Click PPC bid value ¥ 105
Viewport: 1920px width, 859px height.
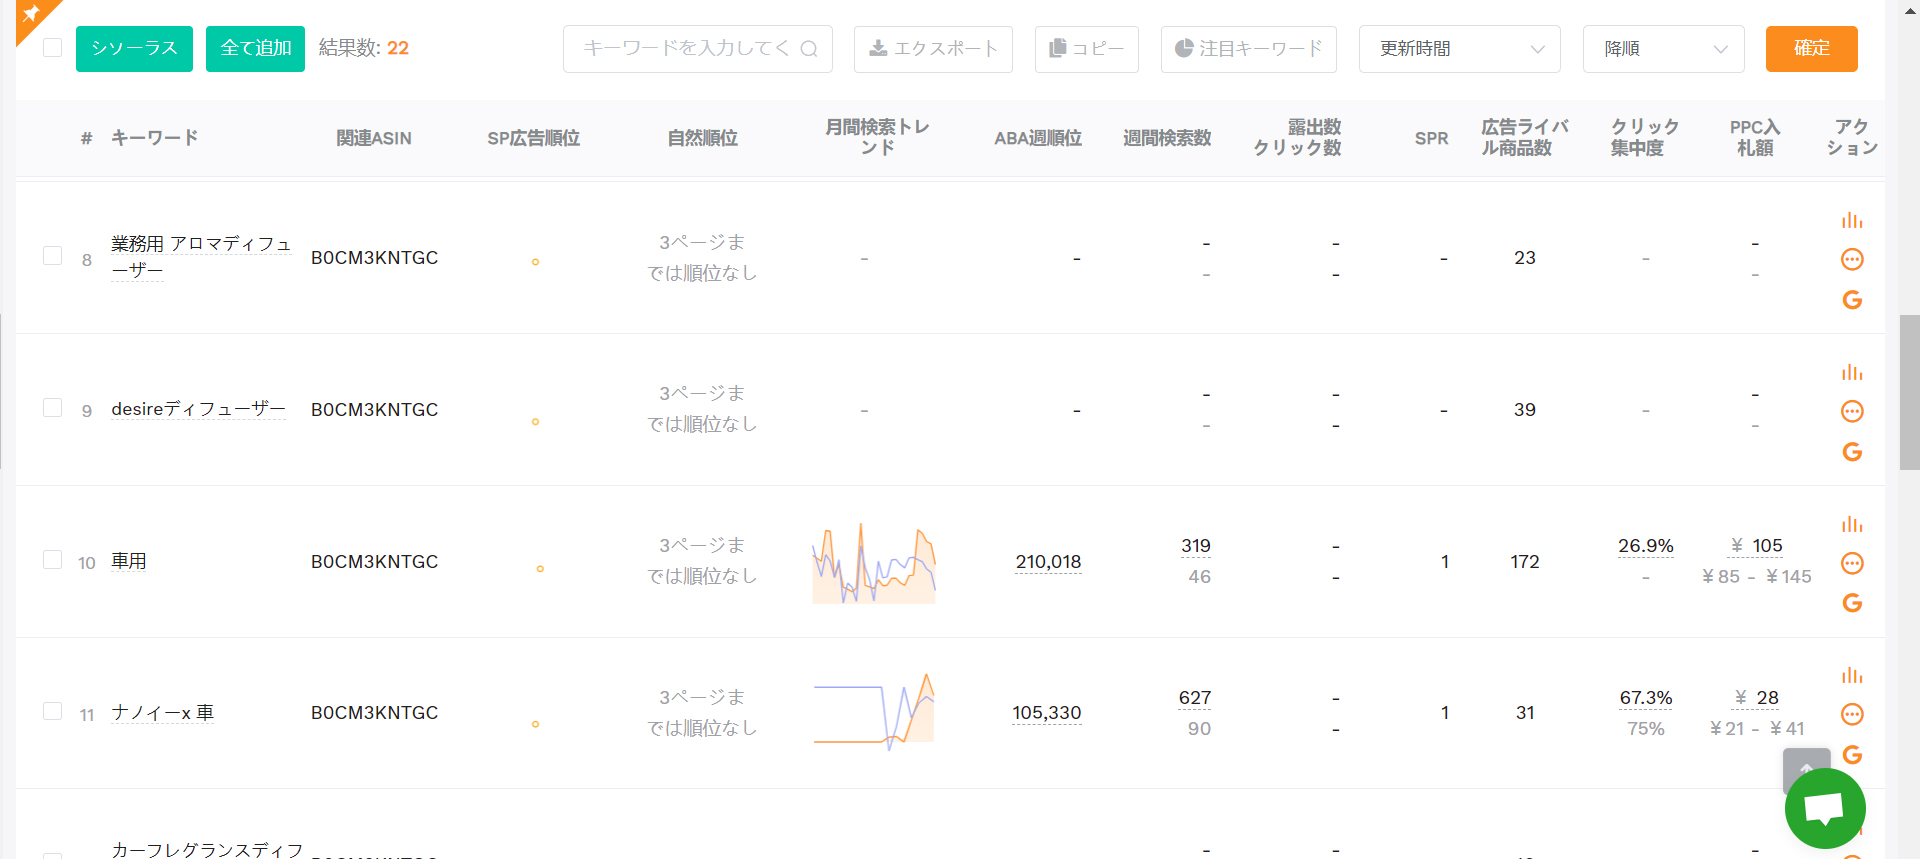coord(1757,546)
